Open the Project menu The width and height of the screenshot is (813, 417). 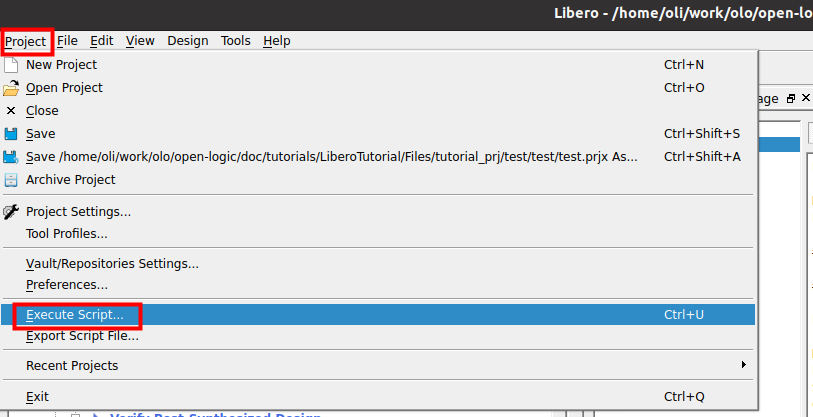click(26, 41)
